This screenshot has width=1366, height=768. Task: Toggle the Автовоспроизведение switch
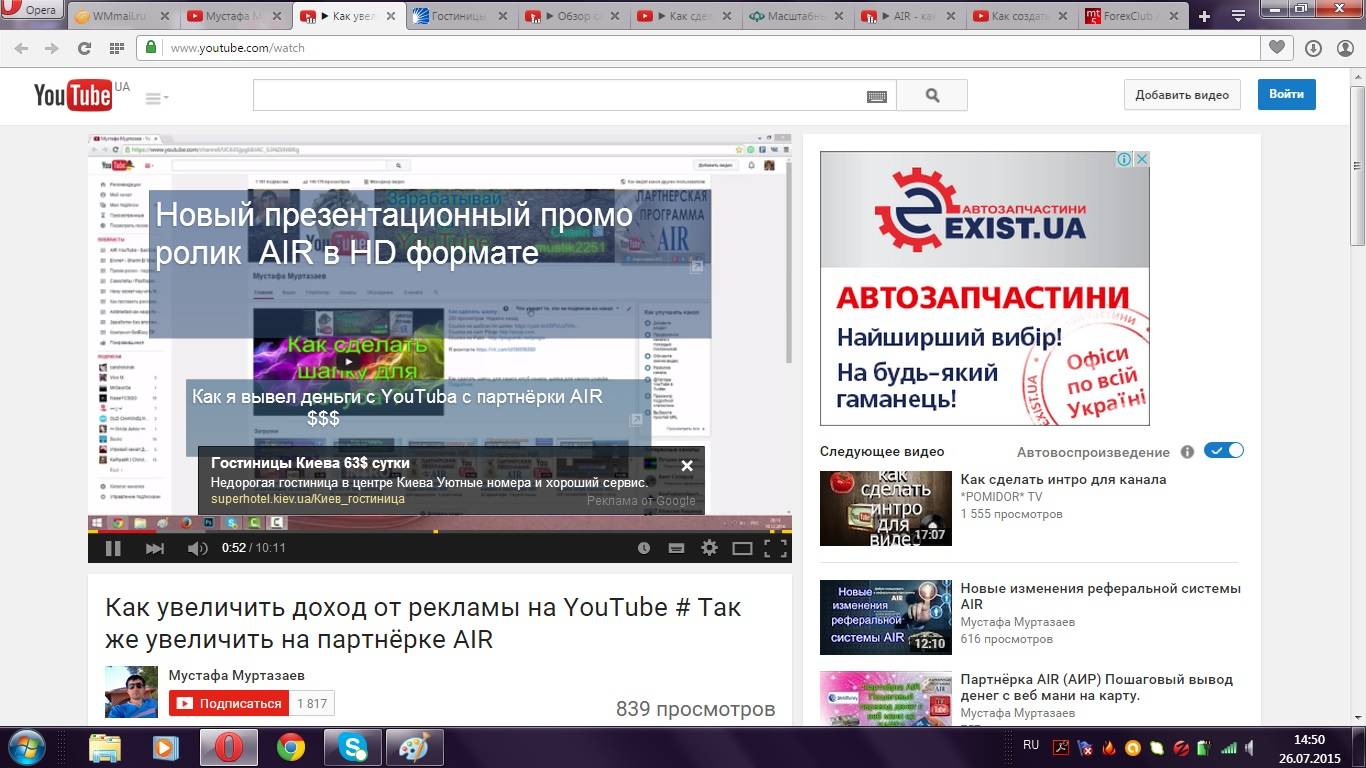point(1224,451)
